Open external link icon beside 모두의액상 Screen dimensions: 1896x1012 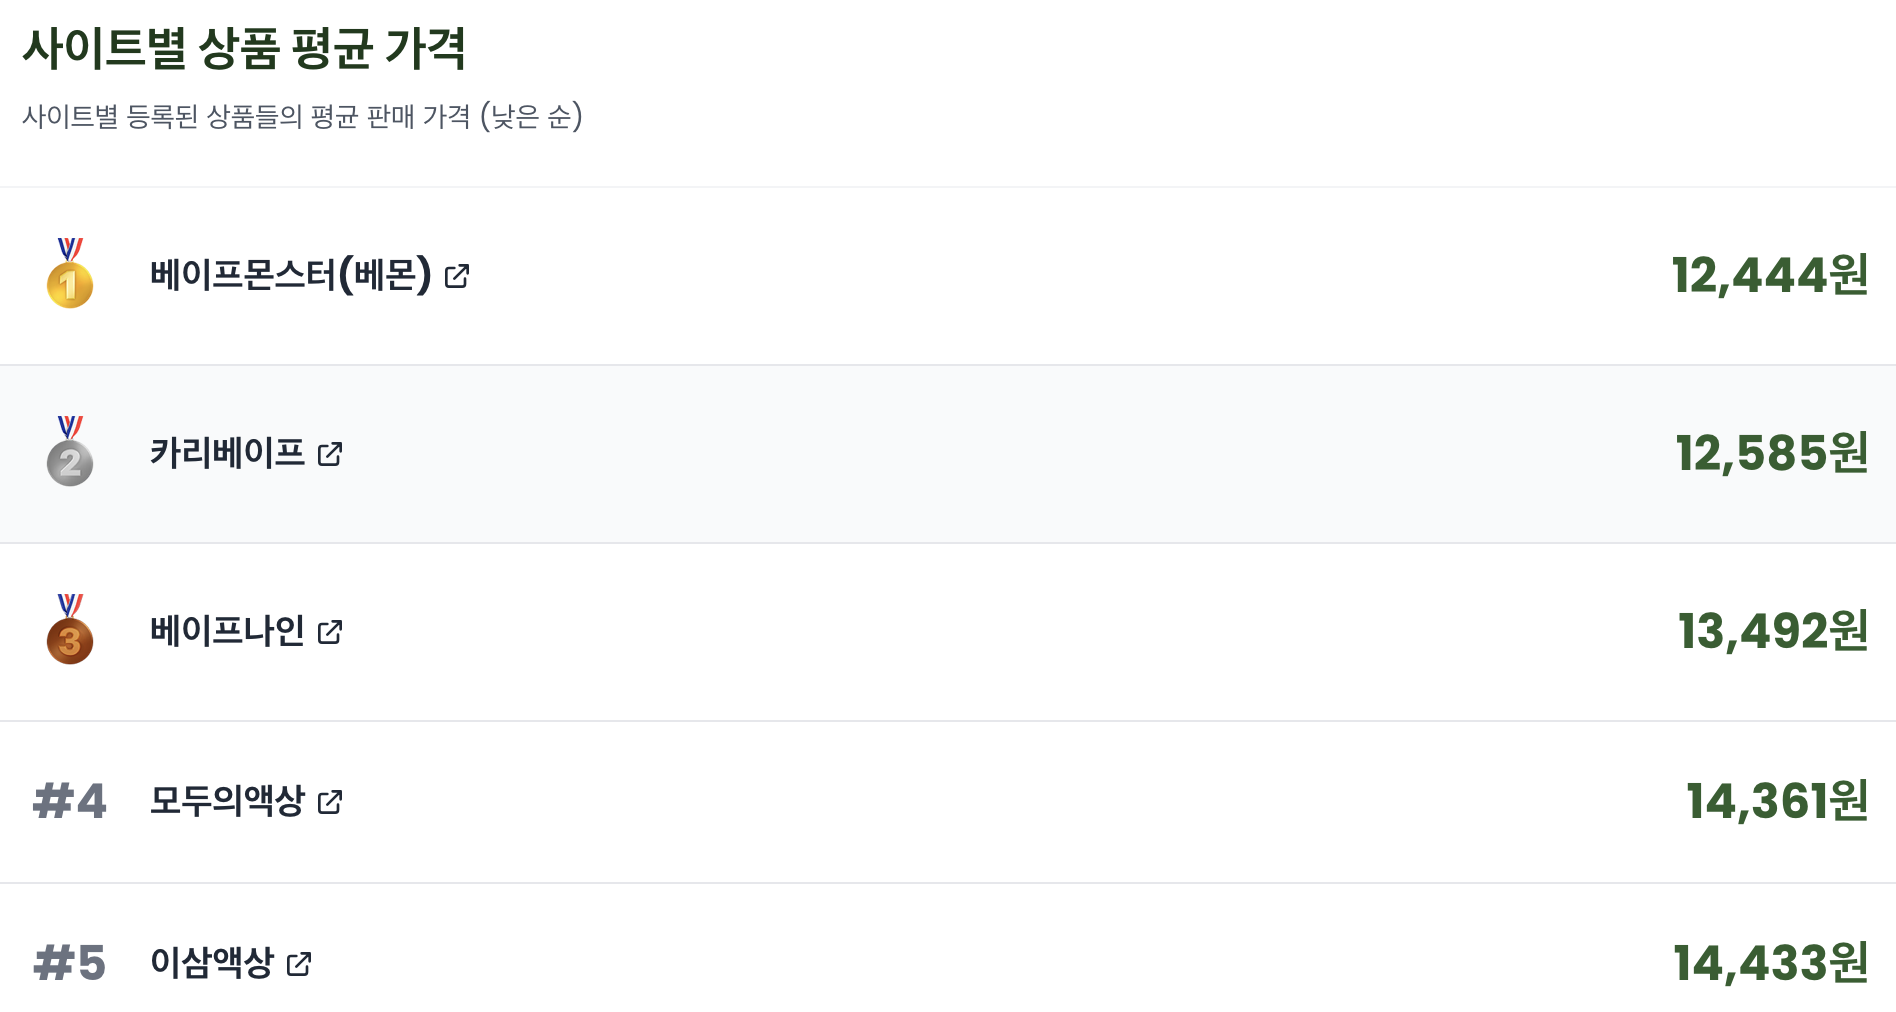coord(330,802)
